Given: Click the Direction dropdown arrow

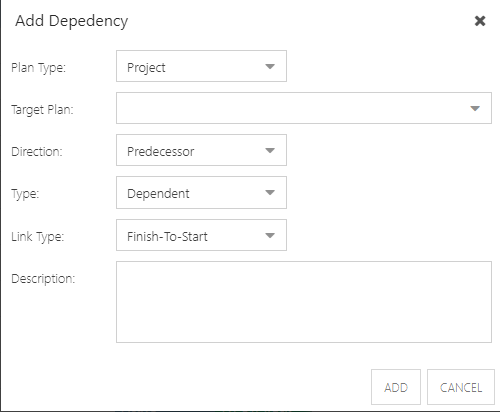Looking at the screenshot, I should pos(270,150).
